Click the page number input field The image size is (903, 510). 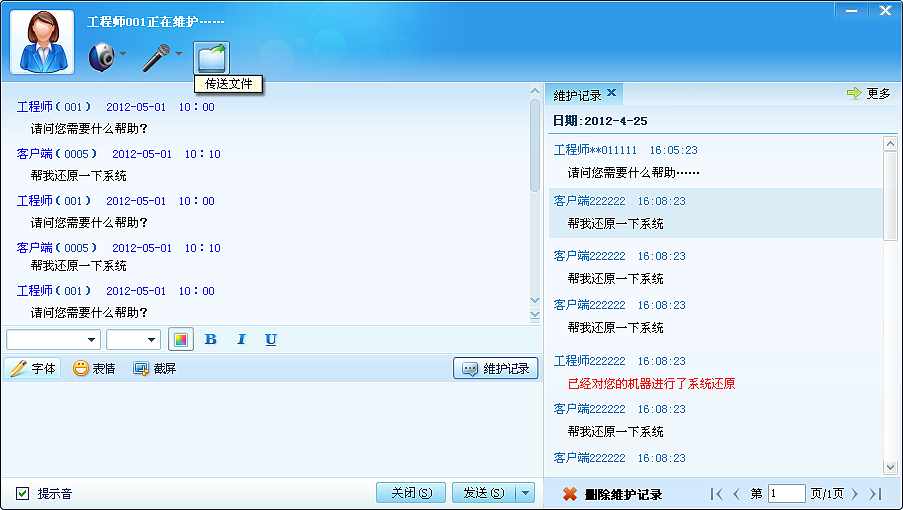tap(787, 494)
